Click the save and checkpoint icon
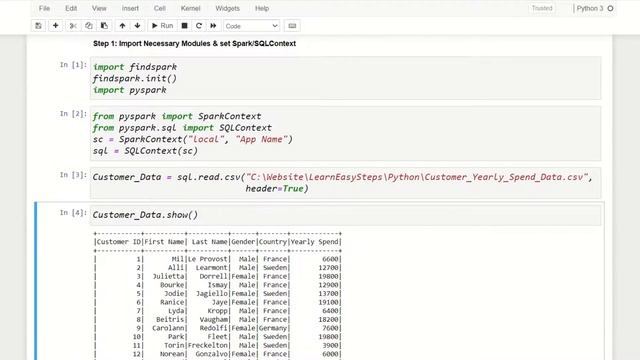This screenshot has height=360, width=640. [x=38, y=26]
